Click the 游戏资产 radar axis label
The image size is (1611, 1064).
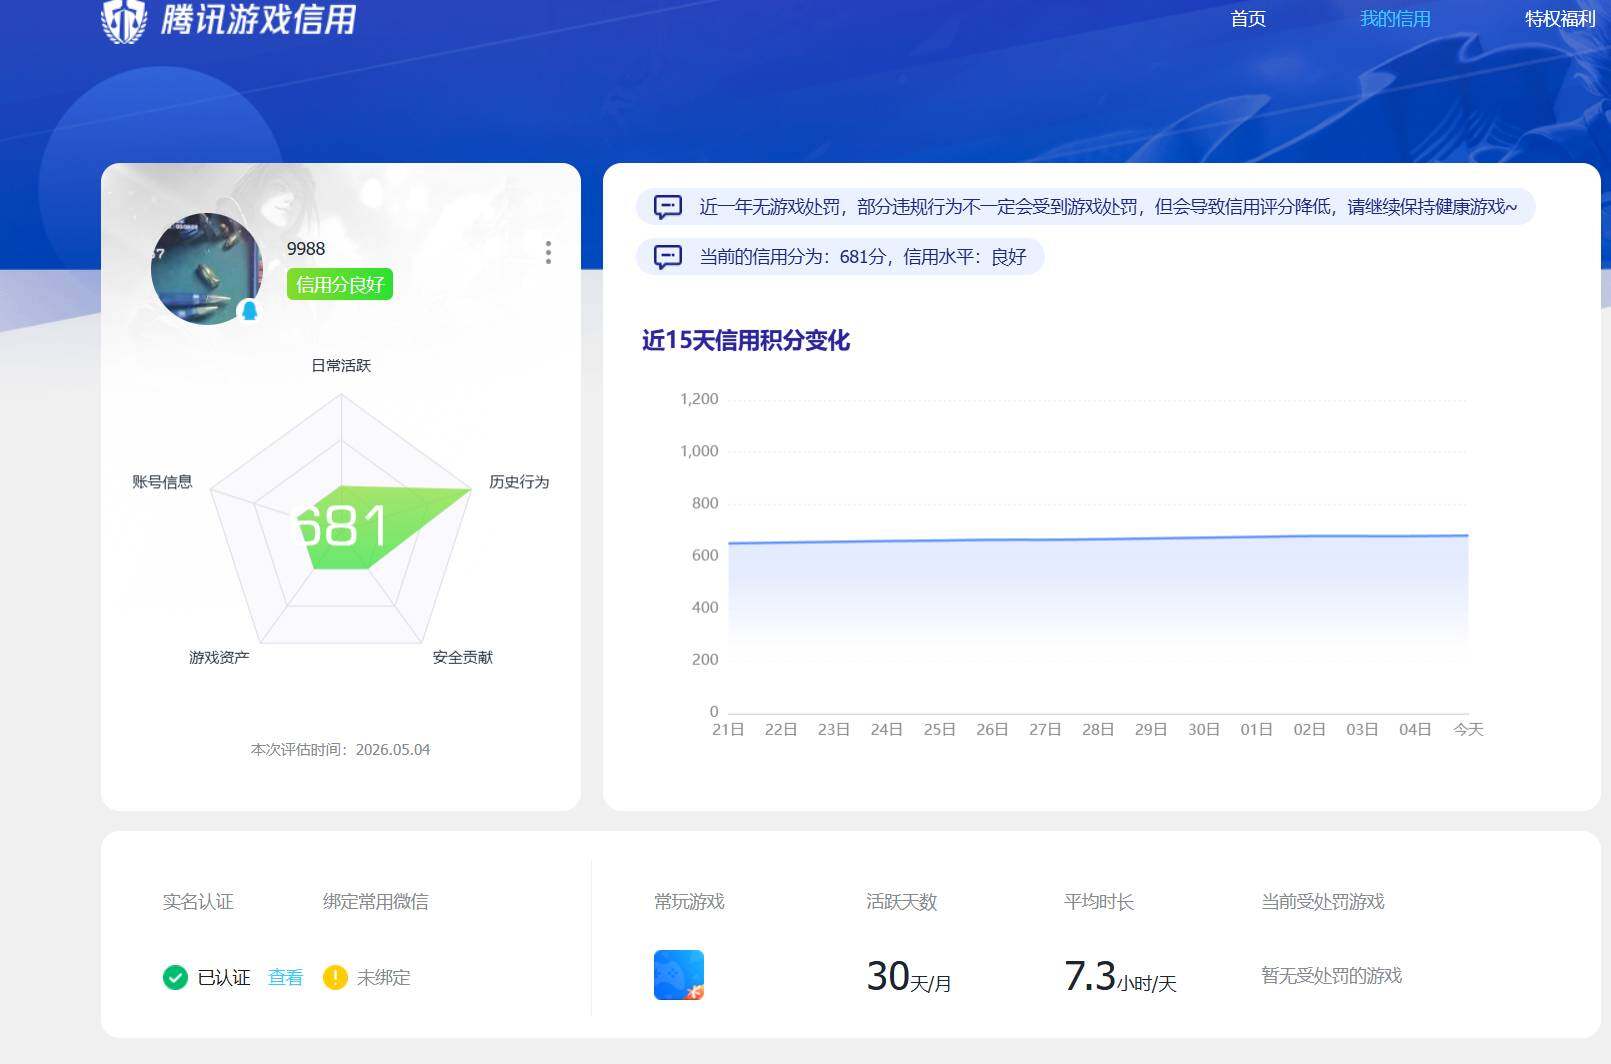[x=219, y=657]
